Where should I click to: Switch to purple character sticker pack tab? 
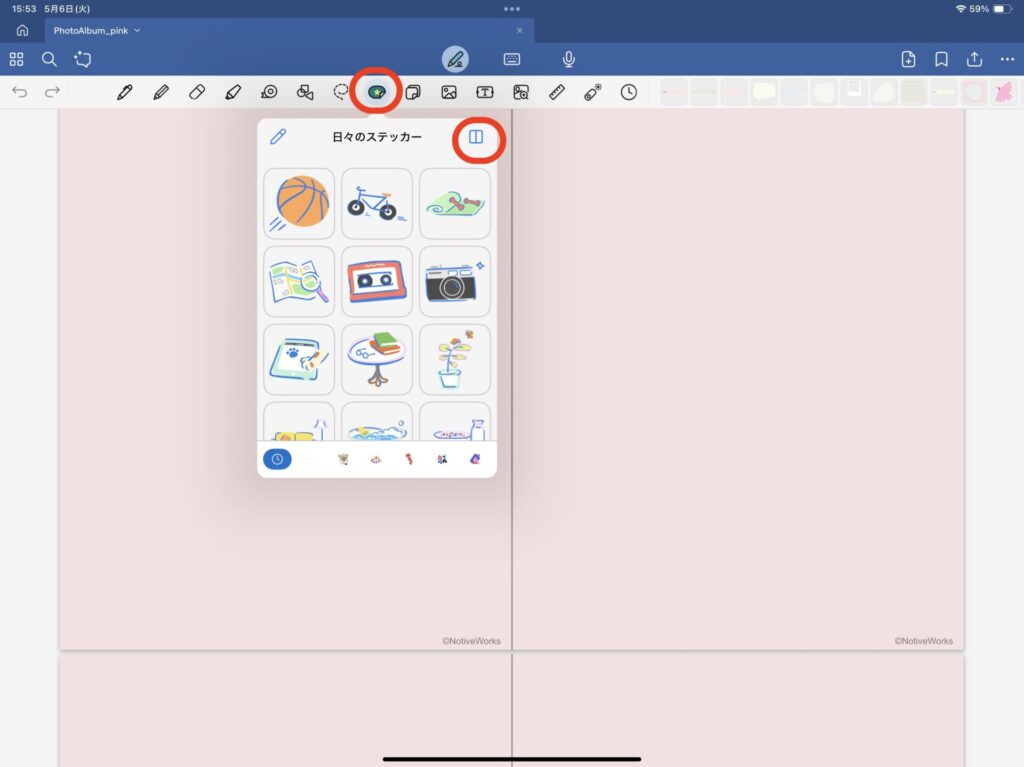pyautogui.click(x=475, y=459)
